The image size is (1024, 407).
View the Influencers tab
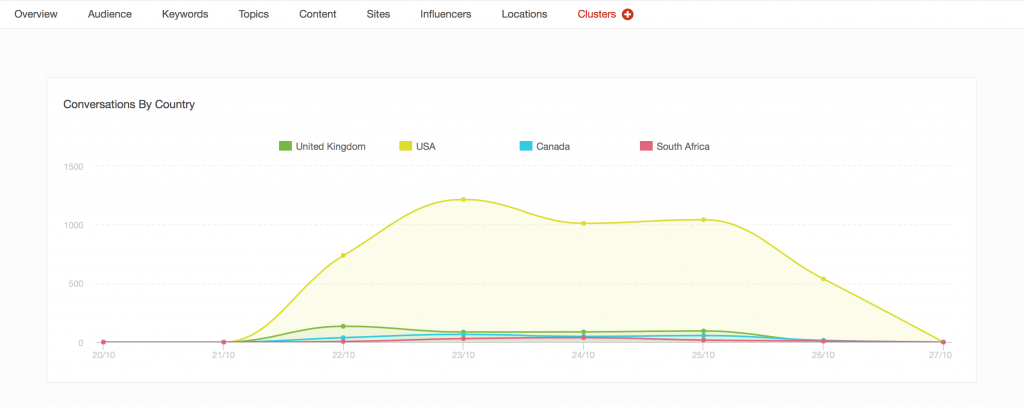point(446,15)
